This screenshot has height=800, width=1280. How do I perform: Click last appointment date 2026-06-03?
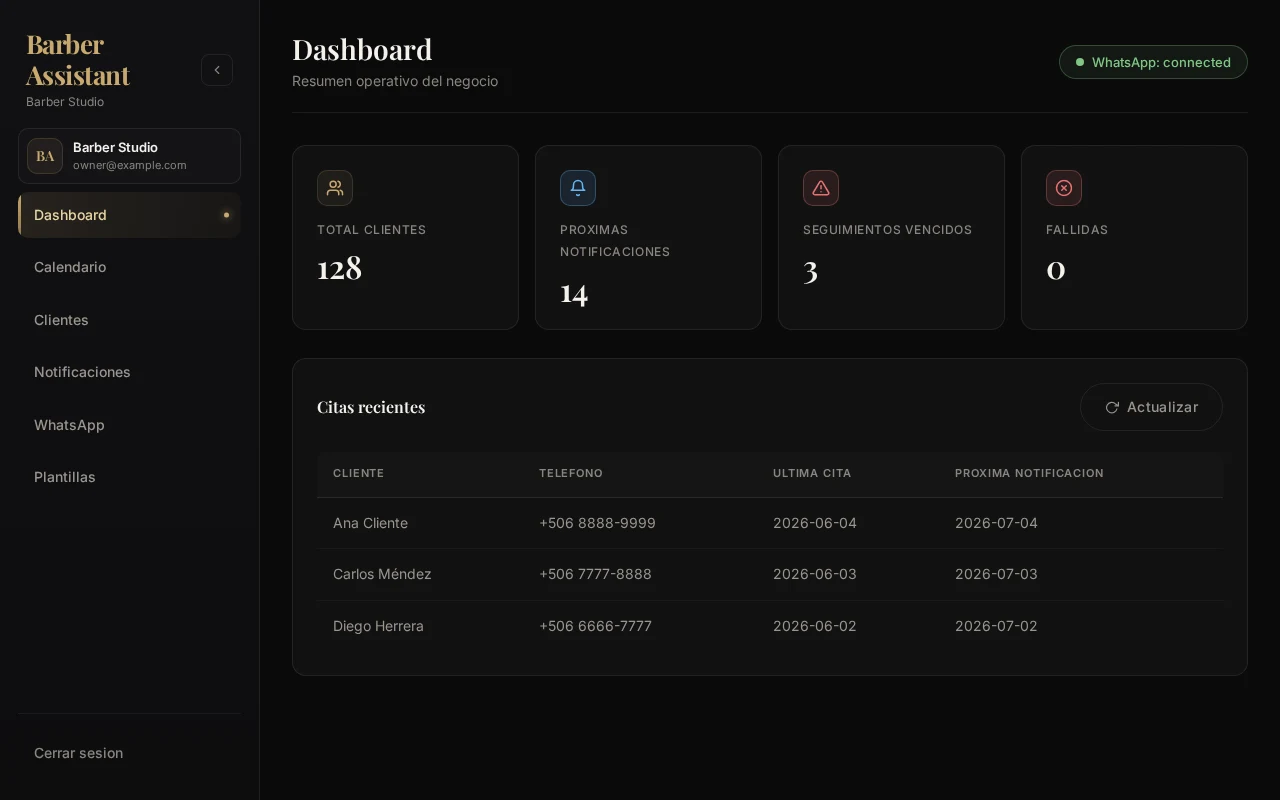(x=815, y=574)
